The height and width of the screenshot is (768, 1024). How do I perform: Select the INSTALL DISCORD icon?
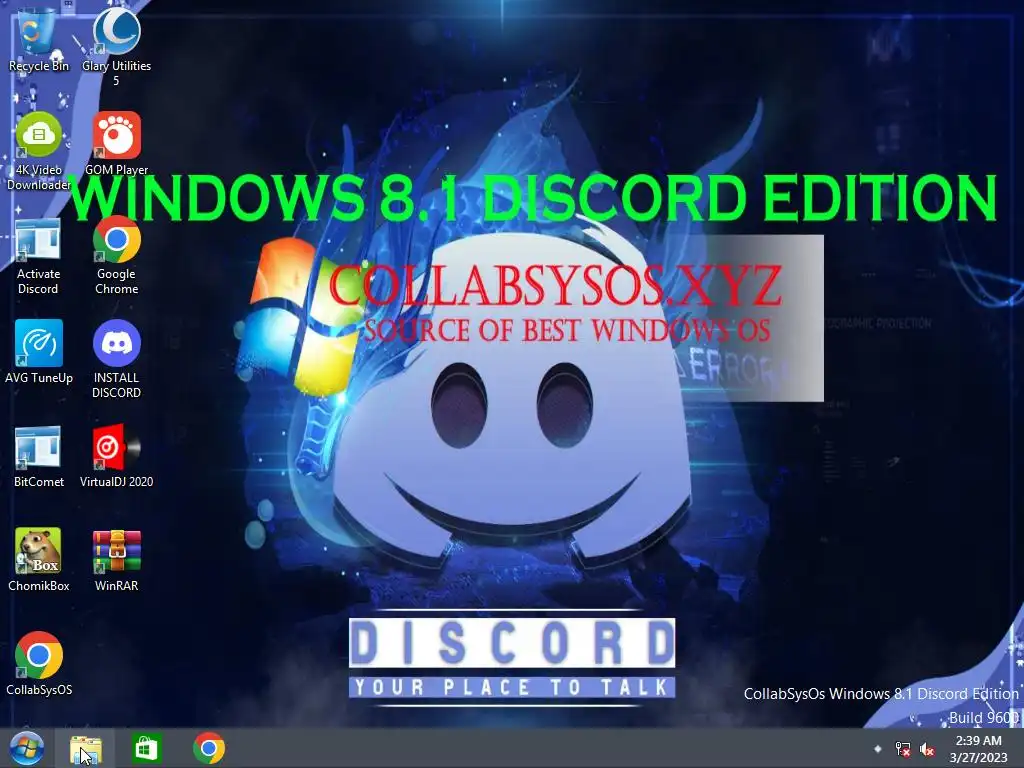click(116, 358)
